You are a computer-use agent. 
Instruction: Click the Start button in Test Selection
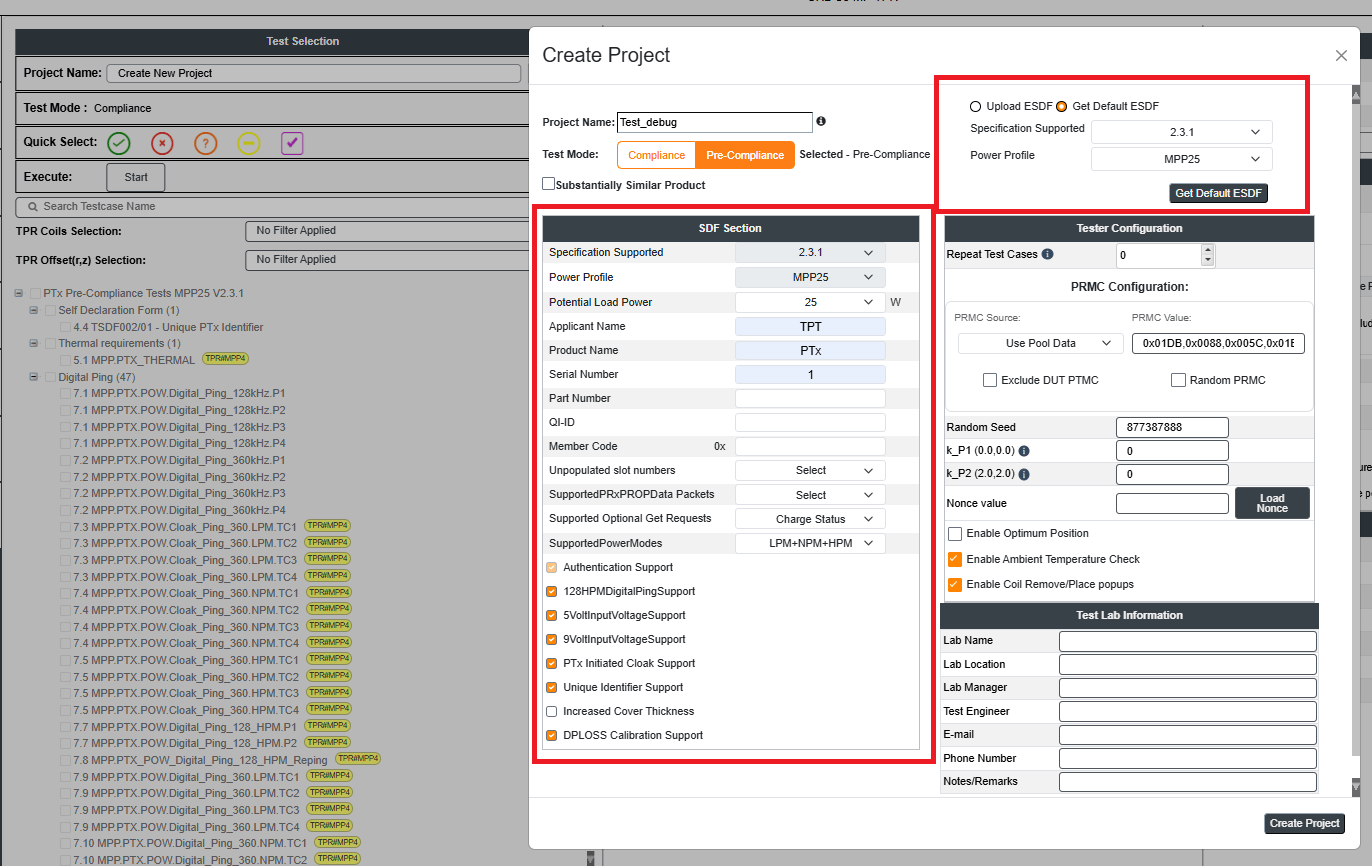[x=136, y=177]
